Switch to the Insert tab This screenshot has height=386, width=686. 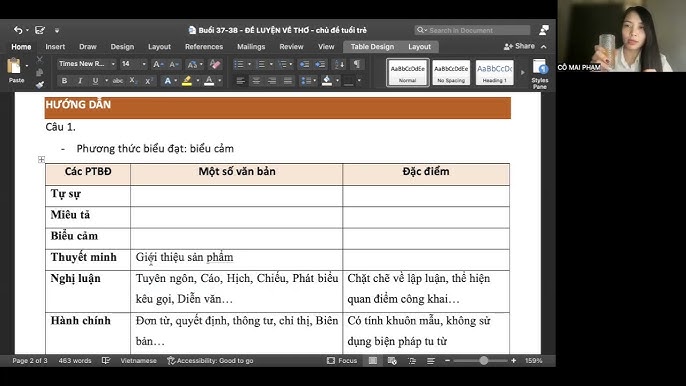coord(55,46)
